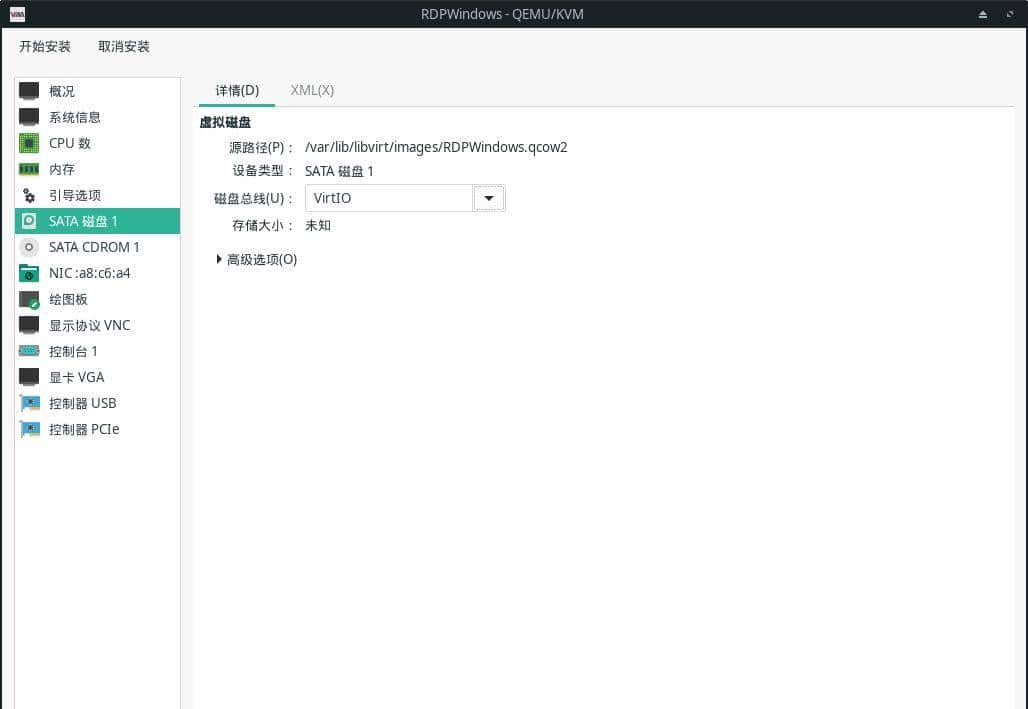Image resolution: width=1028 pixels, height=709 pixels.
Task: Click the 控制器 USB controller icon
Action: click(29, 403)
